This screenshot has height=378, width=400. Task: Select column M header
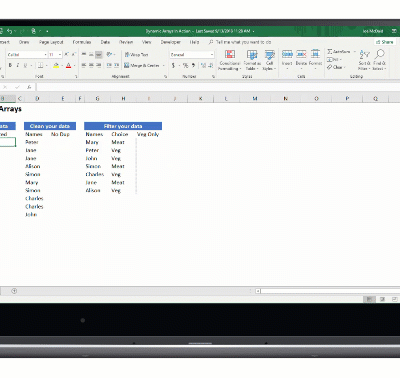pos(255,98)
